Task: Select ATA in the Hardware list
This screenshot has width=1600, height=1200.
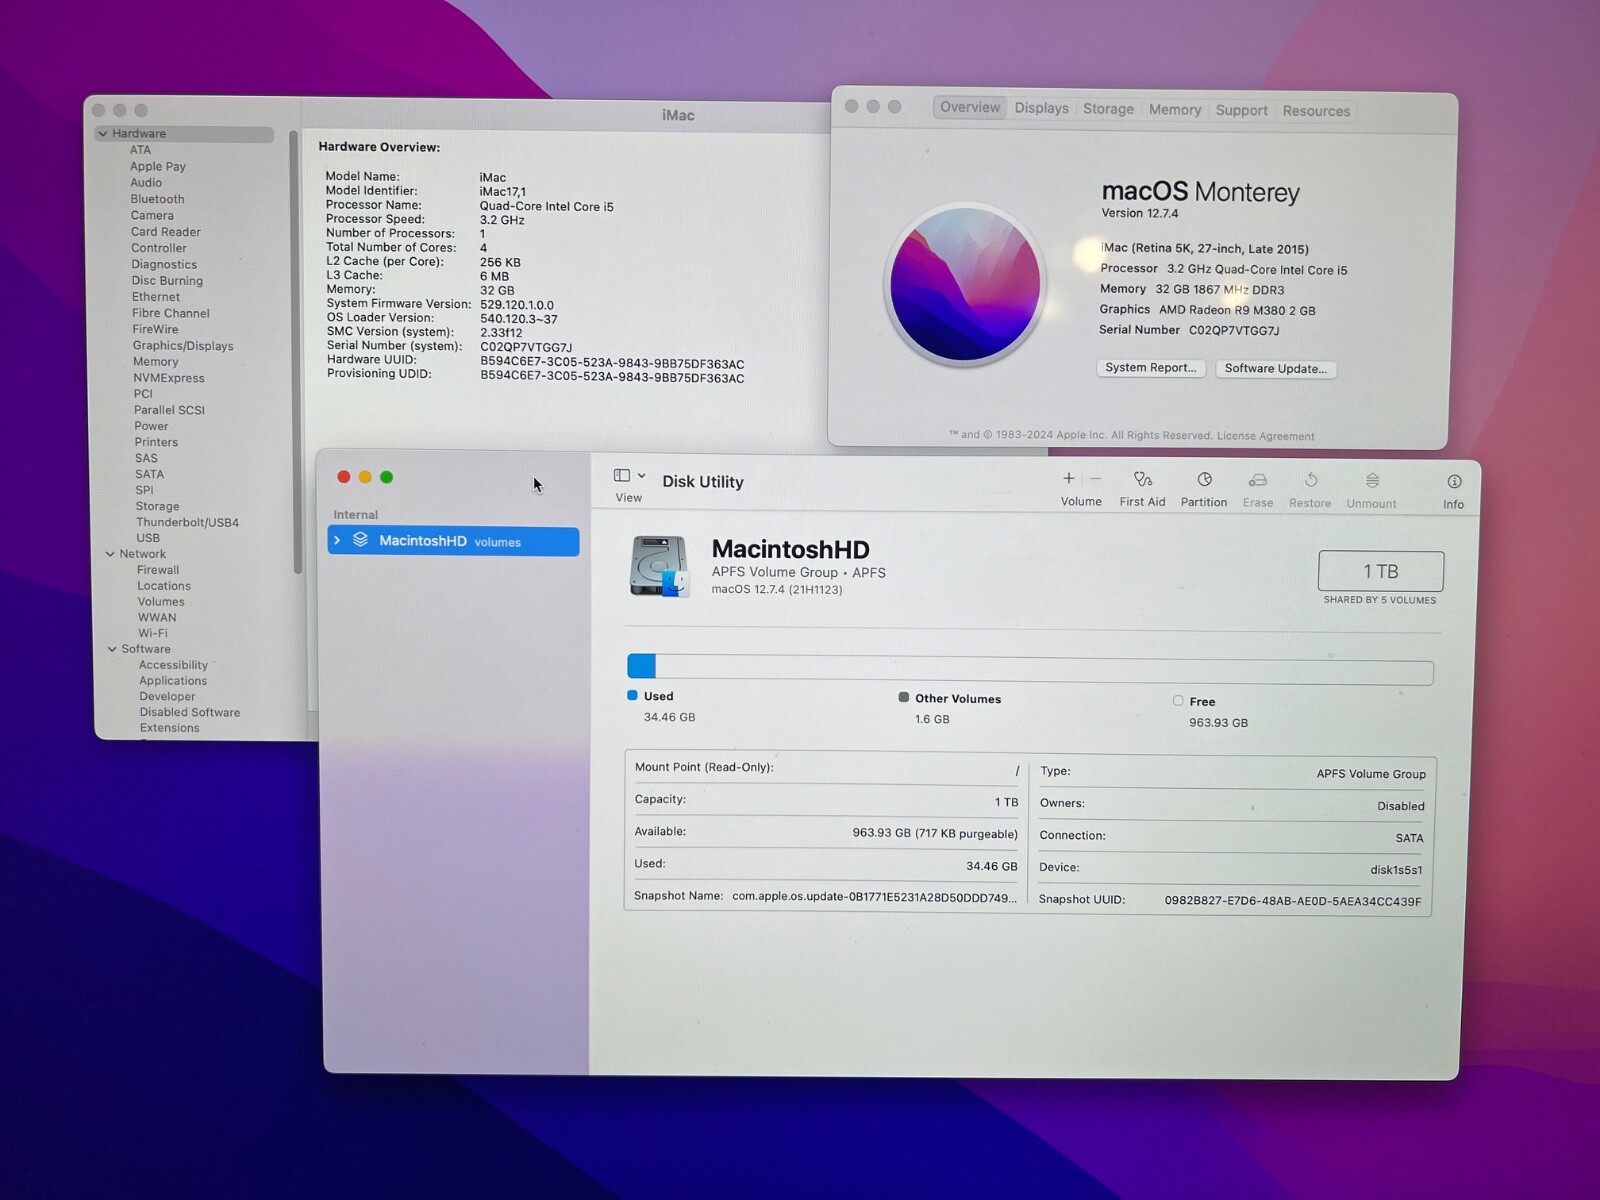Action: tap(140, 150)
